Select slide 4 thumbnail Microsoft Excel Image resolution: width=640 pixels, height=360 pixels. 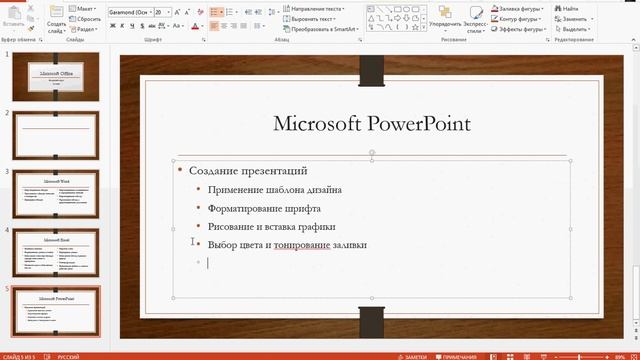[x=56, y=253]
